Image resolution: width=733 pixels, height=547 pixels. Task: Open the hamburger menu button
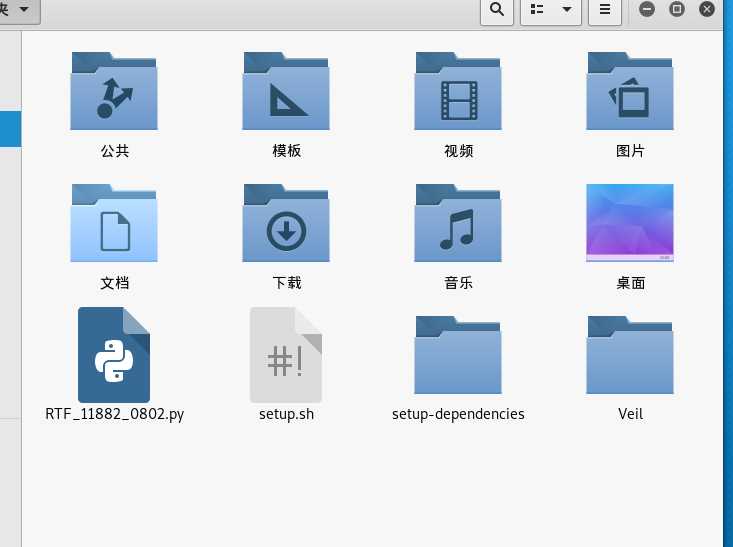[605, 10]
